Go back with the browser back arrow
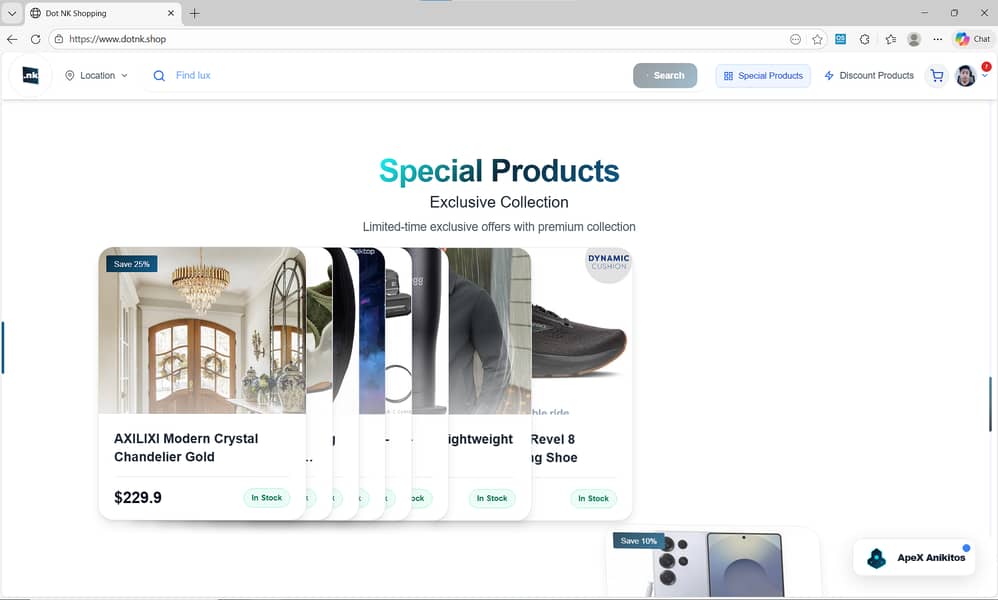 tap(12, 39)
